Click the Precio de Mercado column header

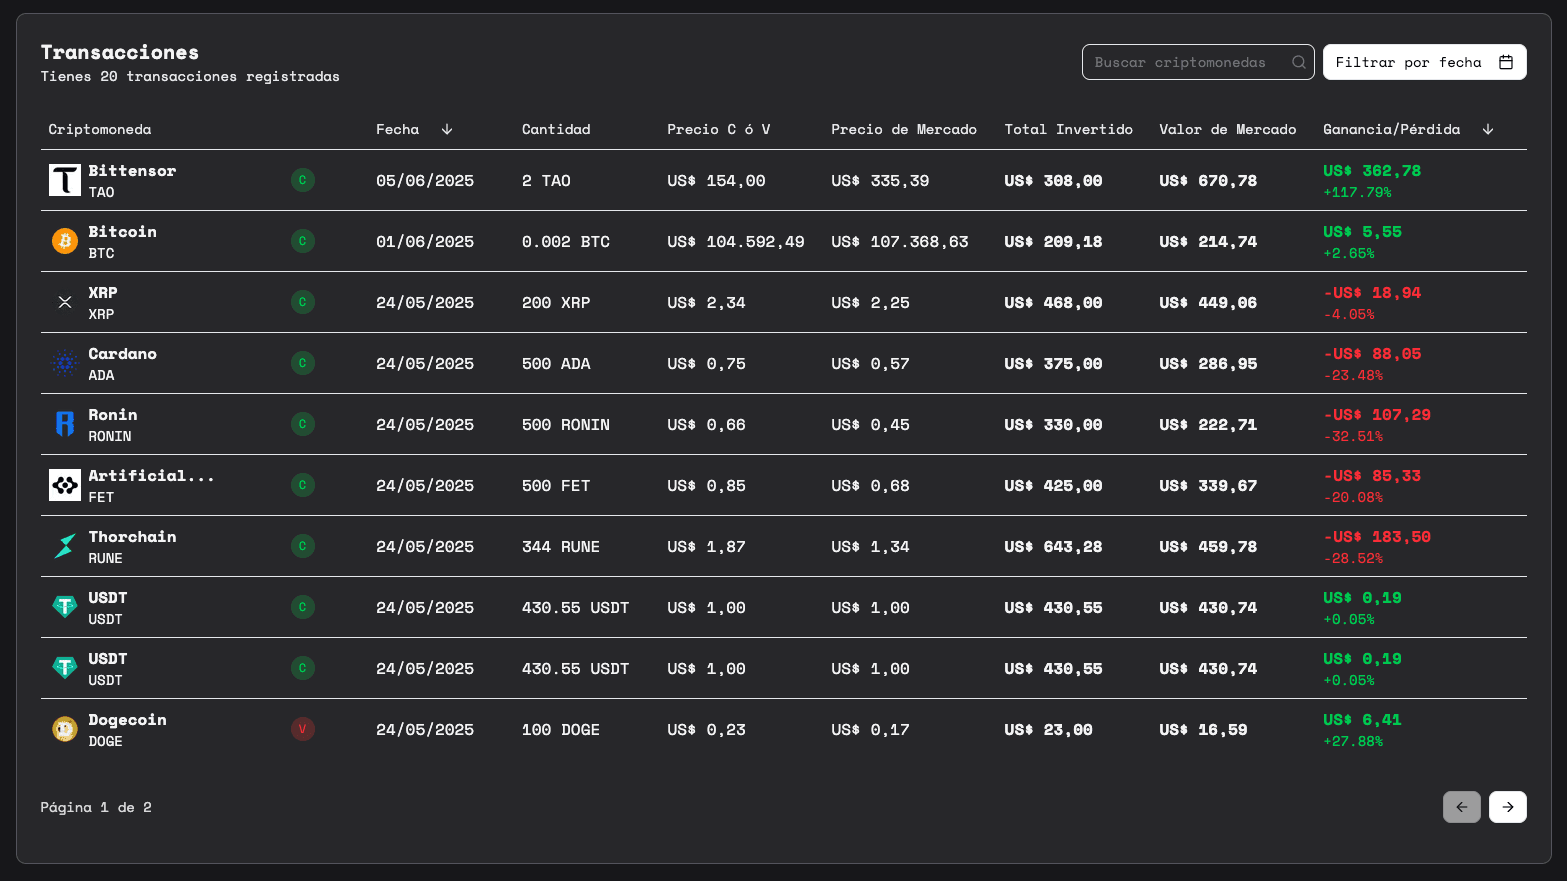(x=904, y=129)
